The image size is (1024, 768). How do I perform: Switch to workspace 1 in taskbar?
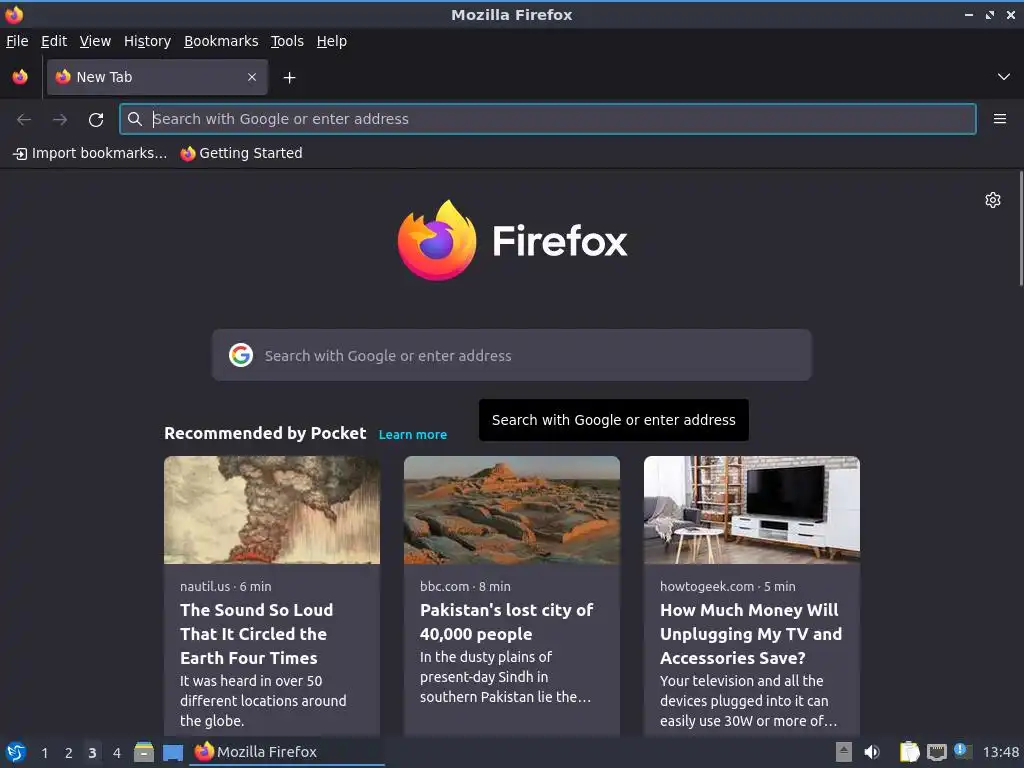(44, 753)
